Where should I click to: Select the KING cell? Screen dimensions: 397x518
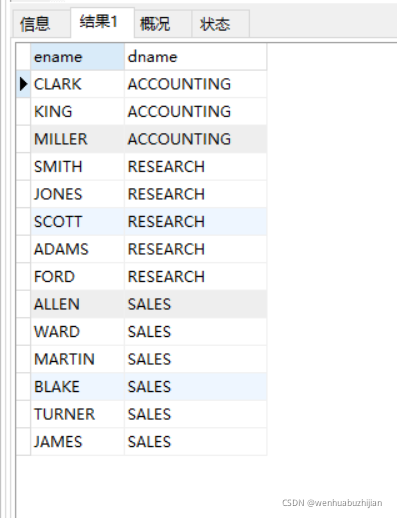(x=77, y=111)
